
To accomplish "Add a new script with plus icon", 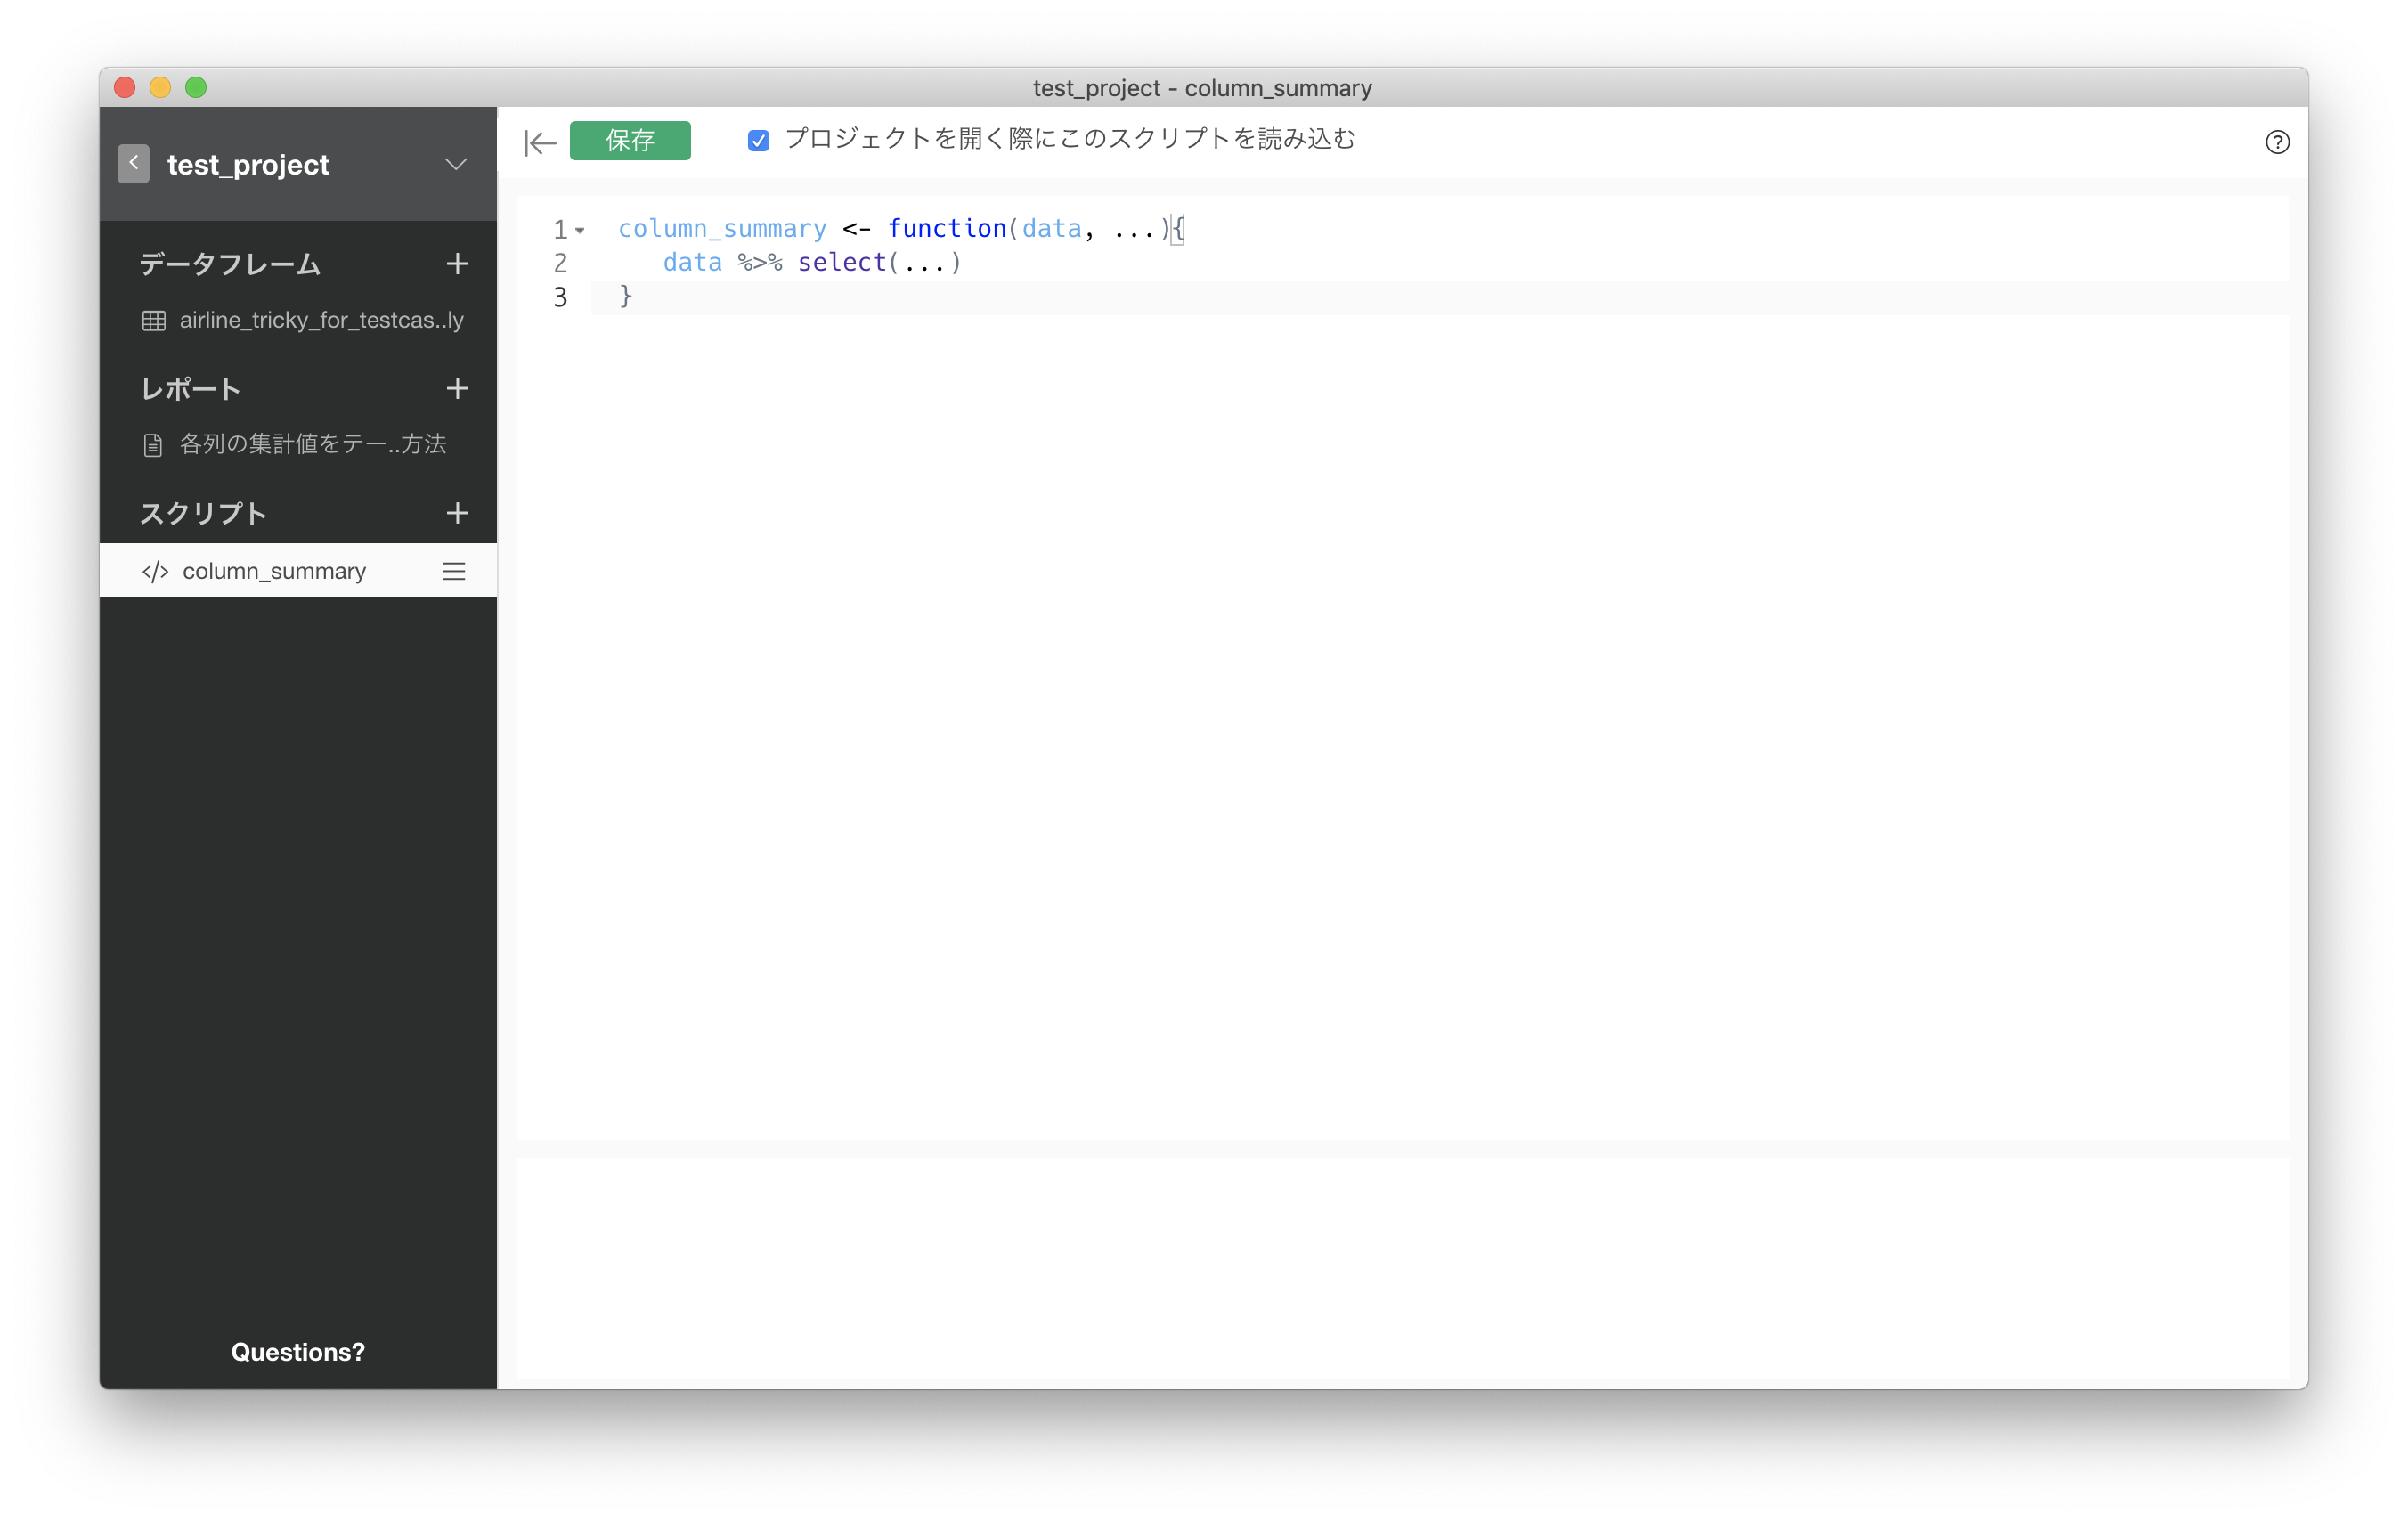I will (x=457, y=513).
